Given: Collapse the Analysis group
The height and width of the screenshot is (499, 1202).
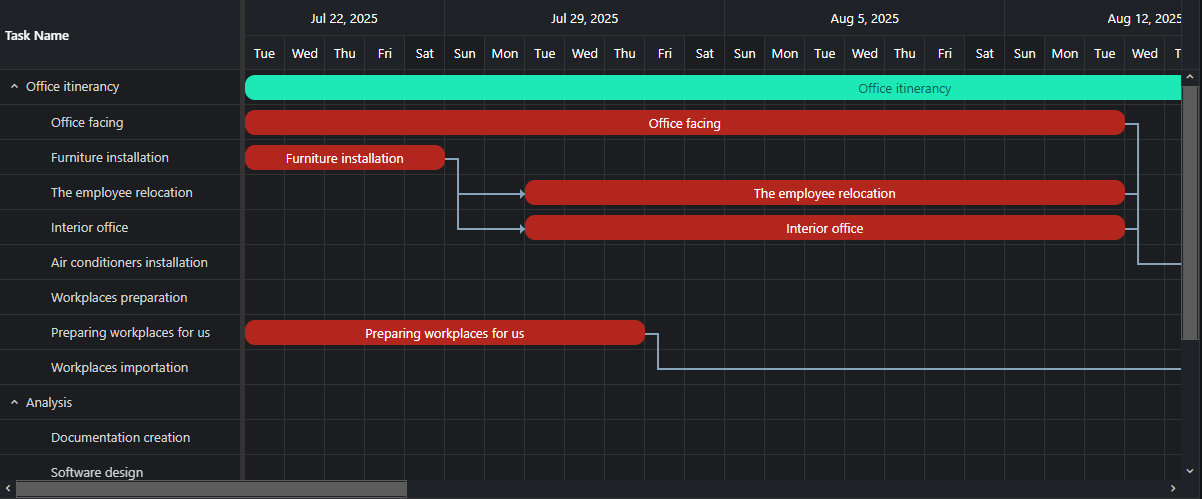Looking at the screenshot, I should pos(14,402).
